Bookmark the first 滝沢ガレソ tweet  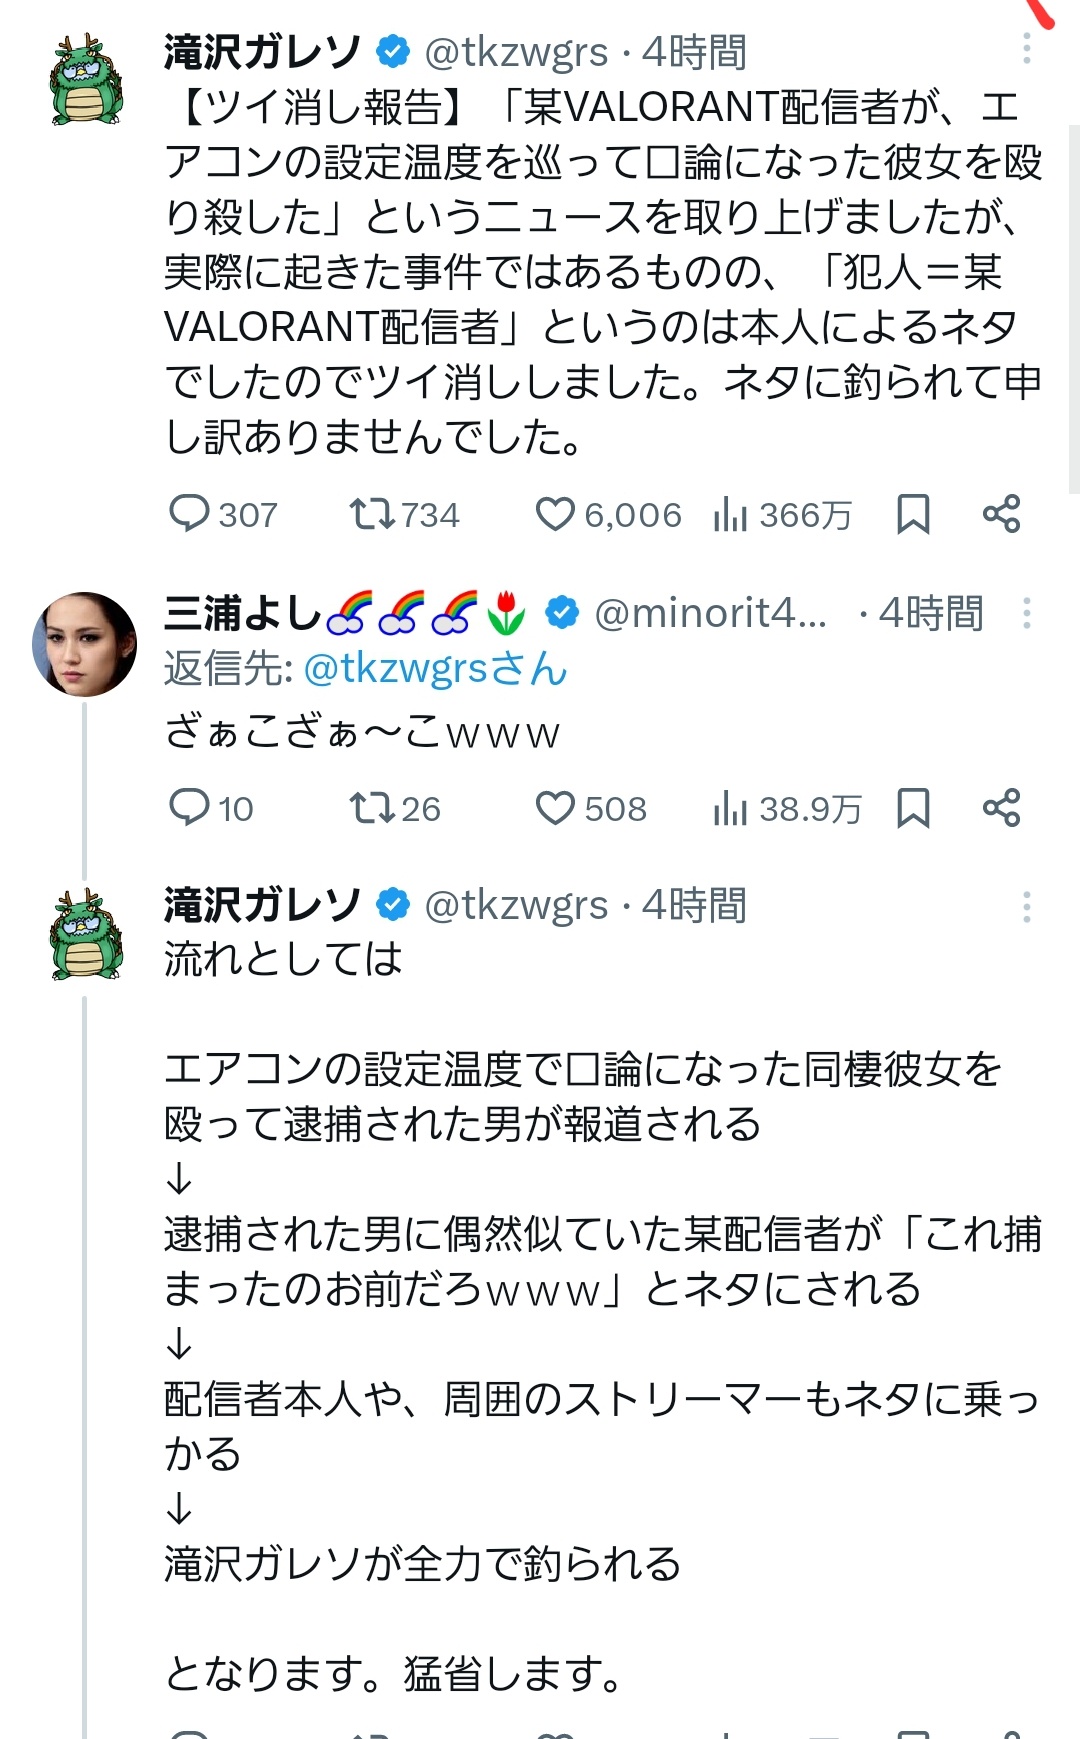(x=913, y=514)
